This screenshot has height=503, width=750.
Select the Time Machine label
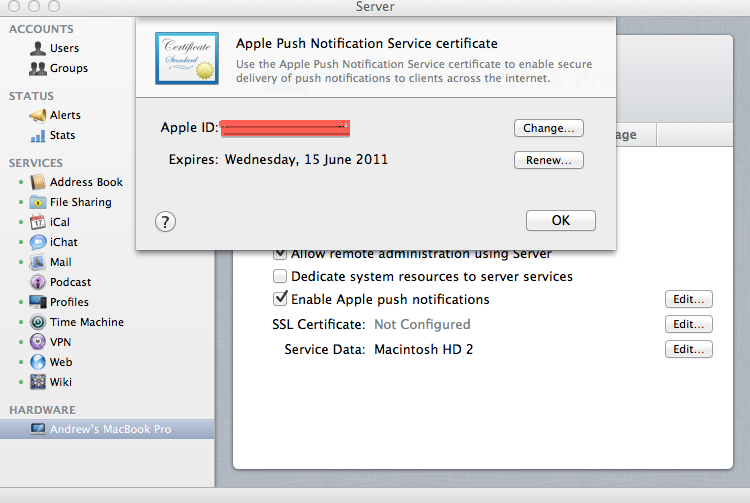click(87, 322)
